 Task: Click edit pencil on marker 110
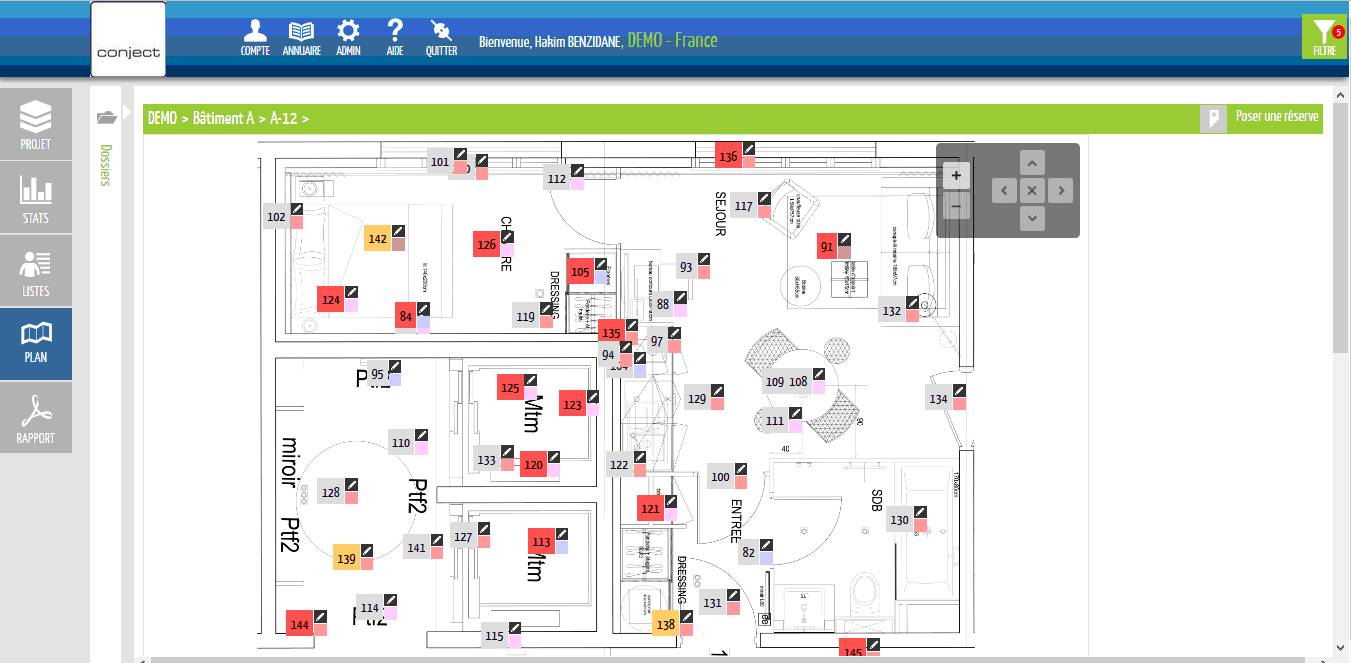click(x=422, y=435)
